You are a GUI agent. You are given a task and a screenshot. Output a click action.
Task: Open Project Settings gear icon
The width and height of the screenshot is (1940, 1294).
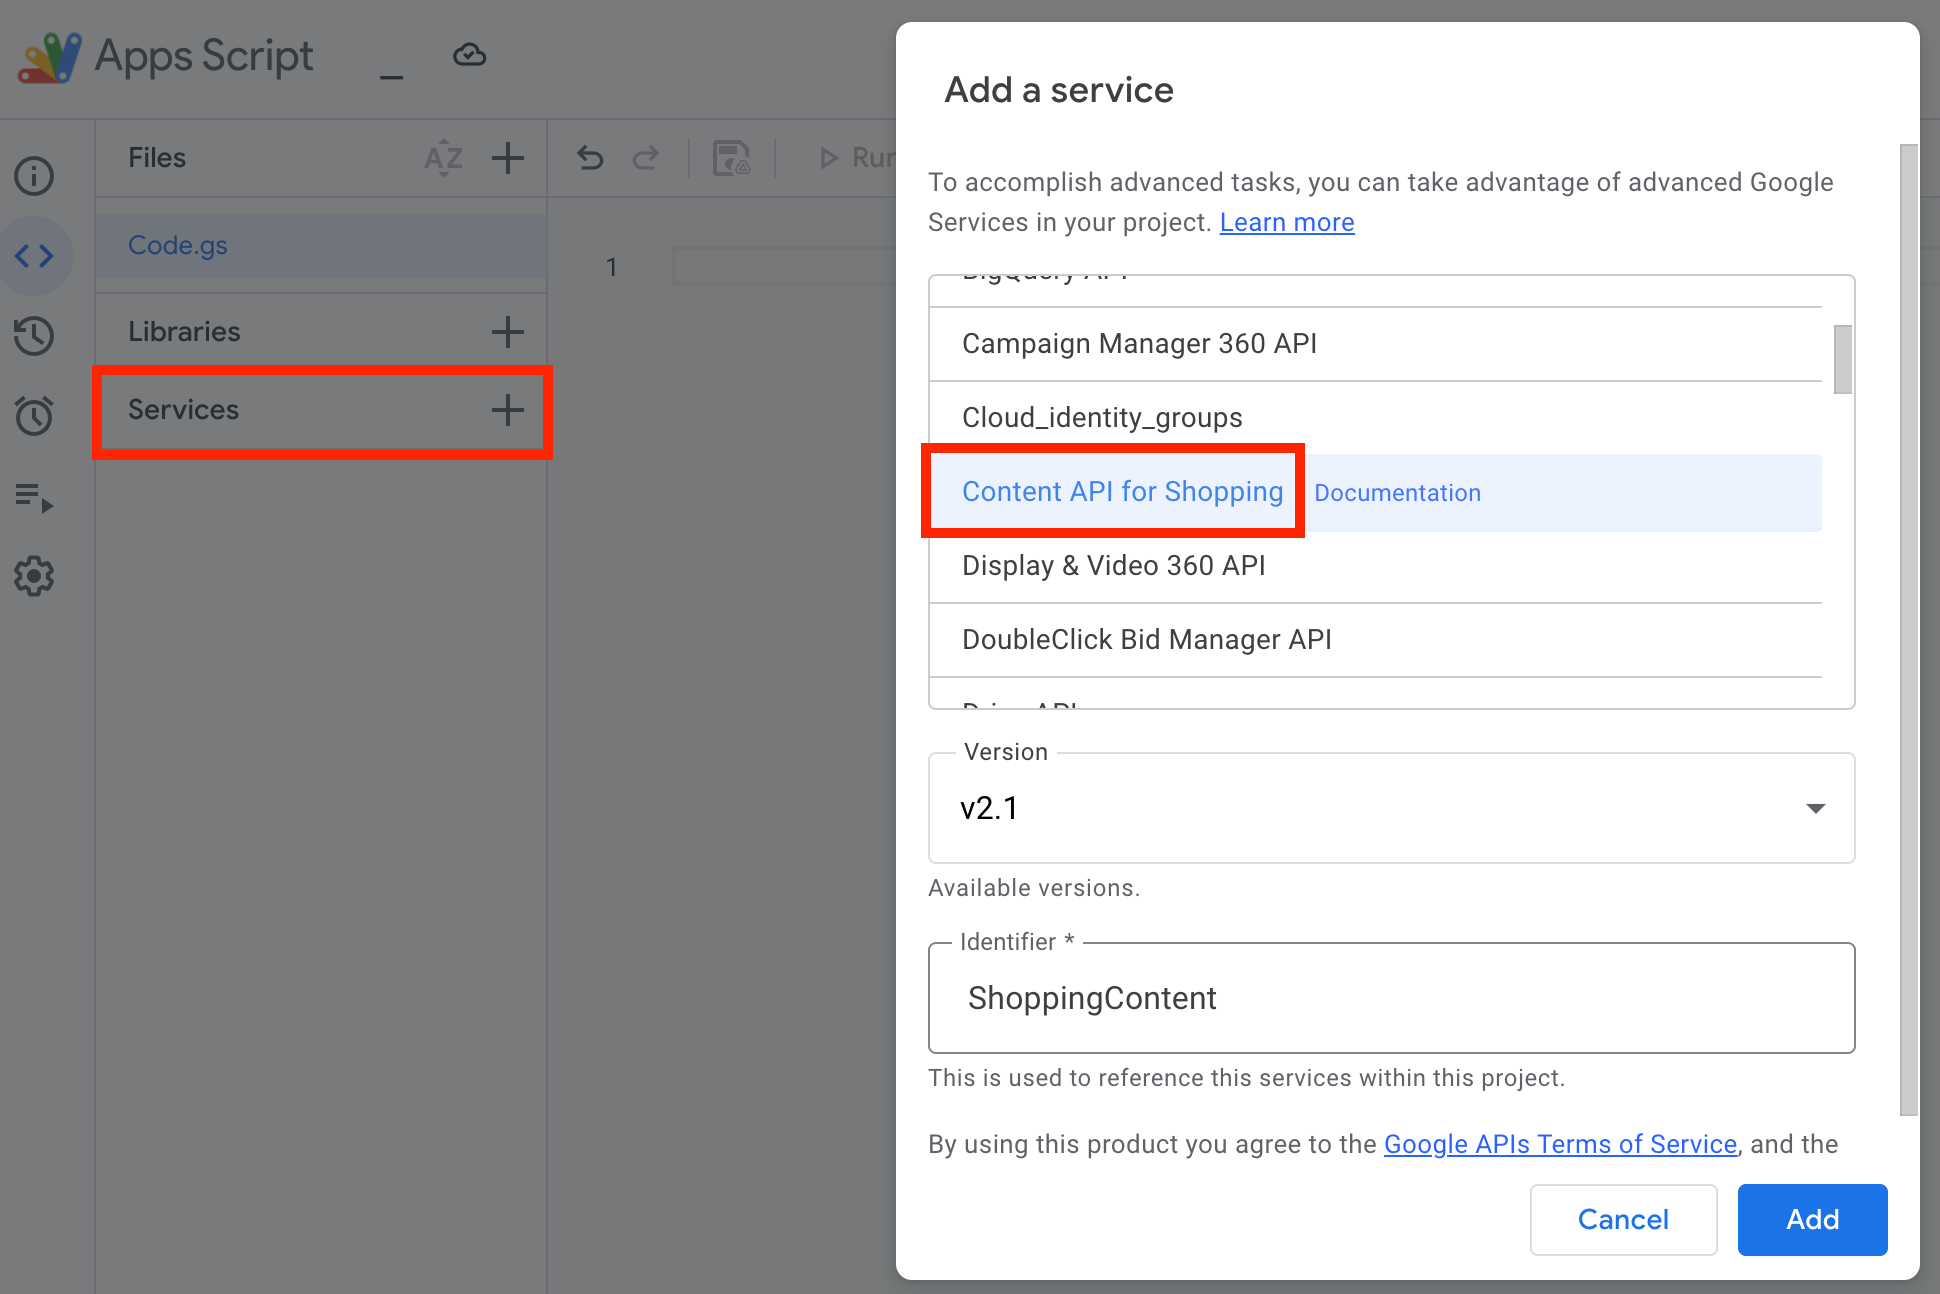click(x=34, y=576)
